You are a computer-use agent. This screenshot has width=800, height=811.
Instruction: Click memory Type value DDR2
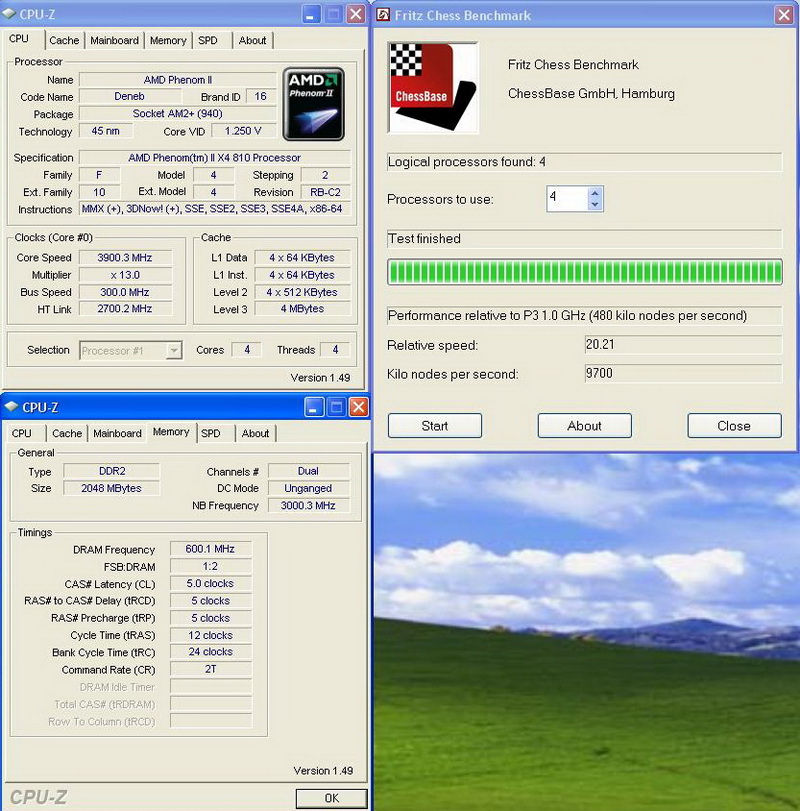[112, 471]
